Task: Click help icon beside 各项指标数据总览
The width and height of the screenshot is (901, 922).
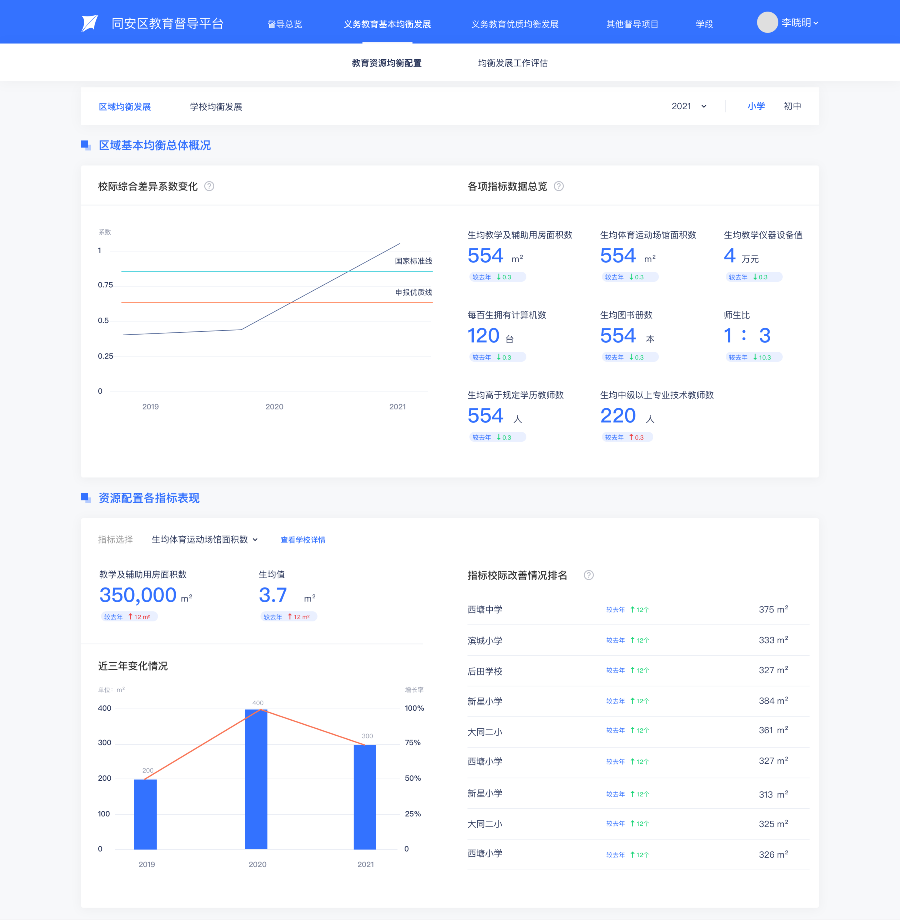Action: 559,186
